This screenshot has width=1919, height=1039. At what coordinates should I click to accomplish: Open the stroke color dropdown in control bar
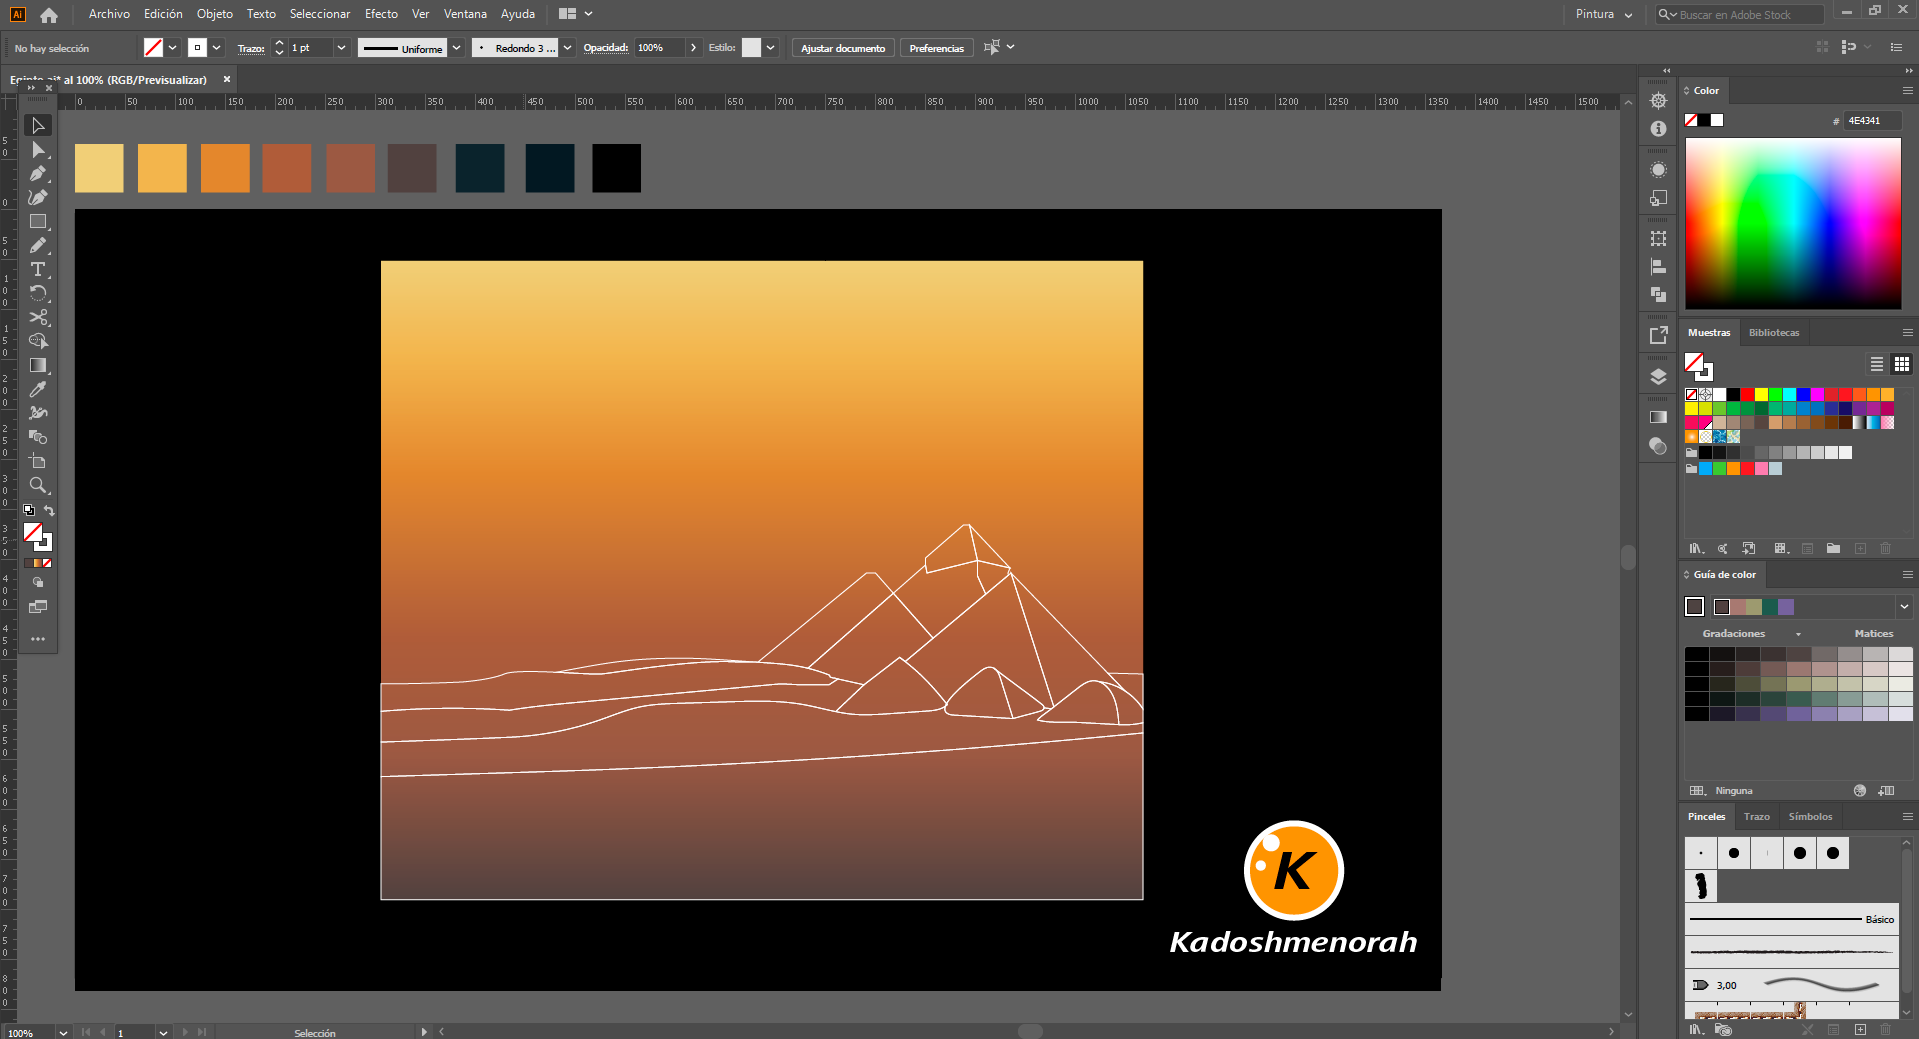[x=216, y=48]
